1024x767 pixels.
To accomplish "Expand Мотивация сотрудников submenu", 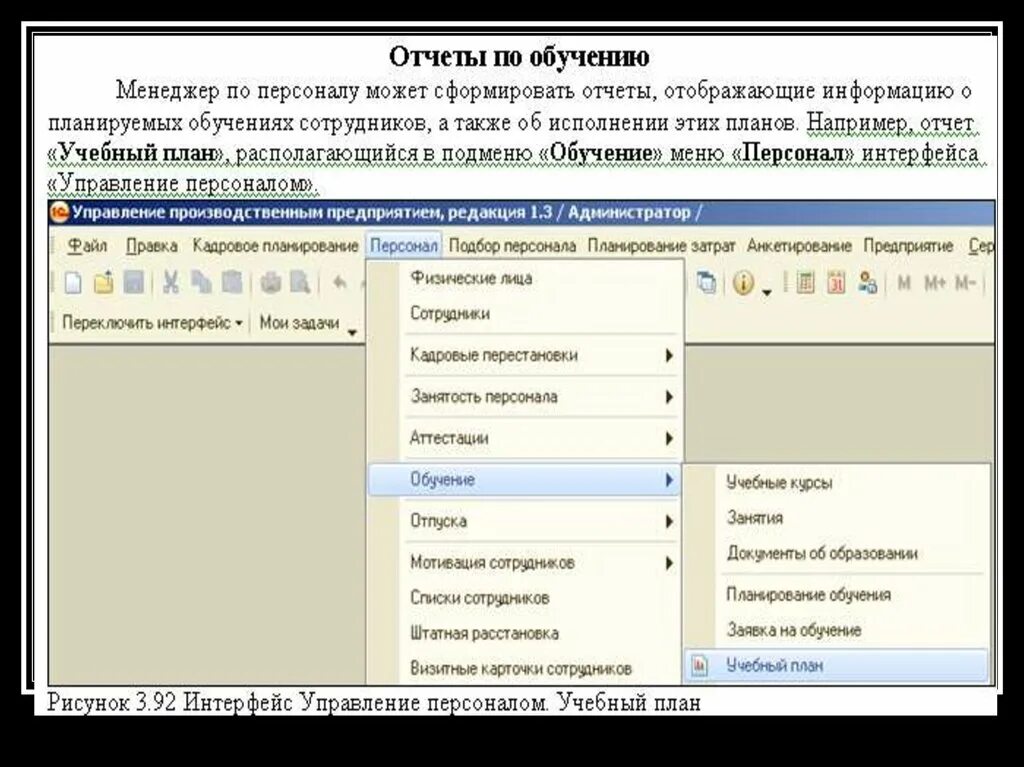I will [x=525, y=563].
